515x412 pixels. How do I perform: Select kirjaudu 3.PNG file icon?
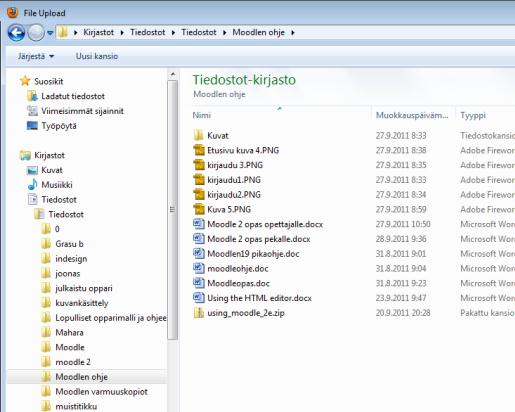point(199,165)
